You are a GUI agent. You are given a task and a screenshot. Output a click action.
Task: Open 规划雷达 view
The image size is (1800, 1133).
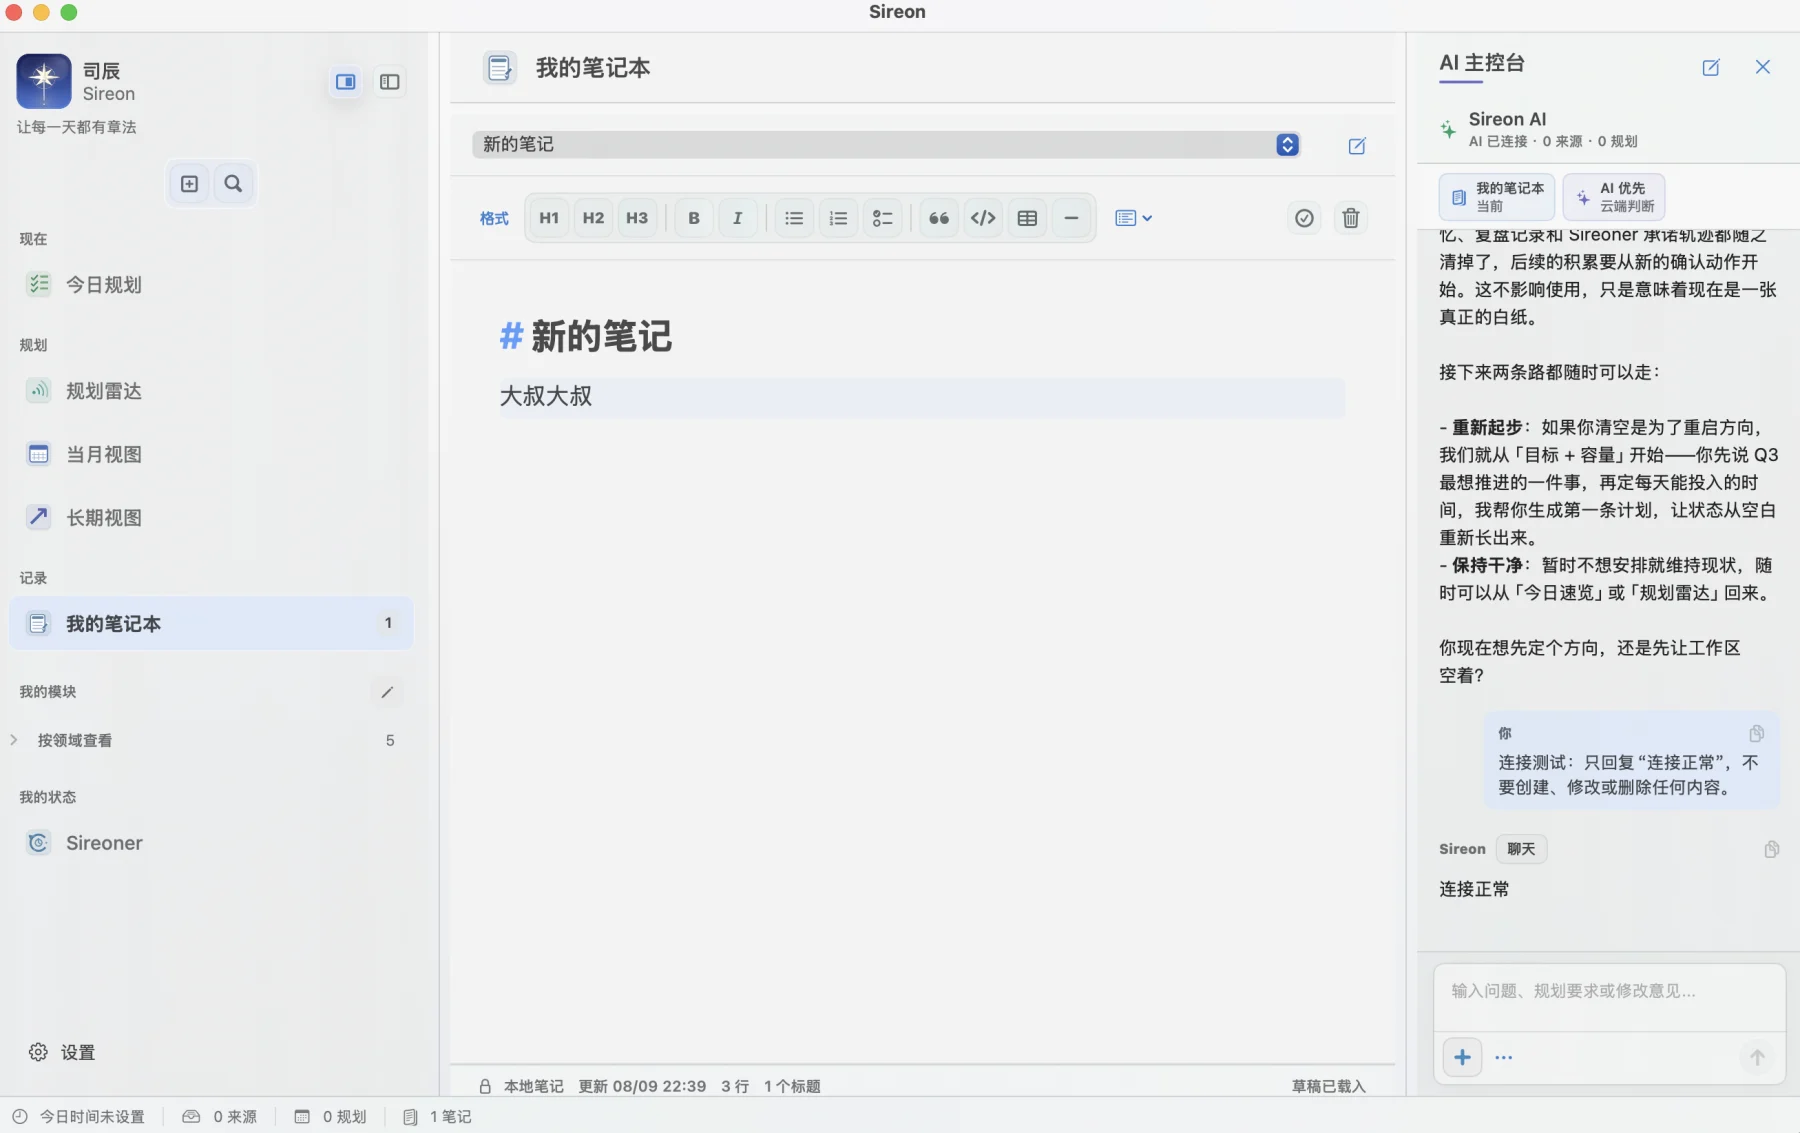(211, 391)
